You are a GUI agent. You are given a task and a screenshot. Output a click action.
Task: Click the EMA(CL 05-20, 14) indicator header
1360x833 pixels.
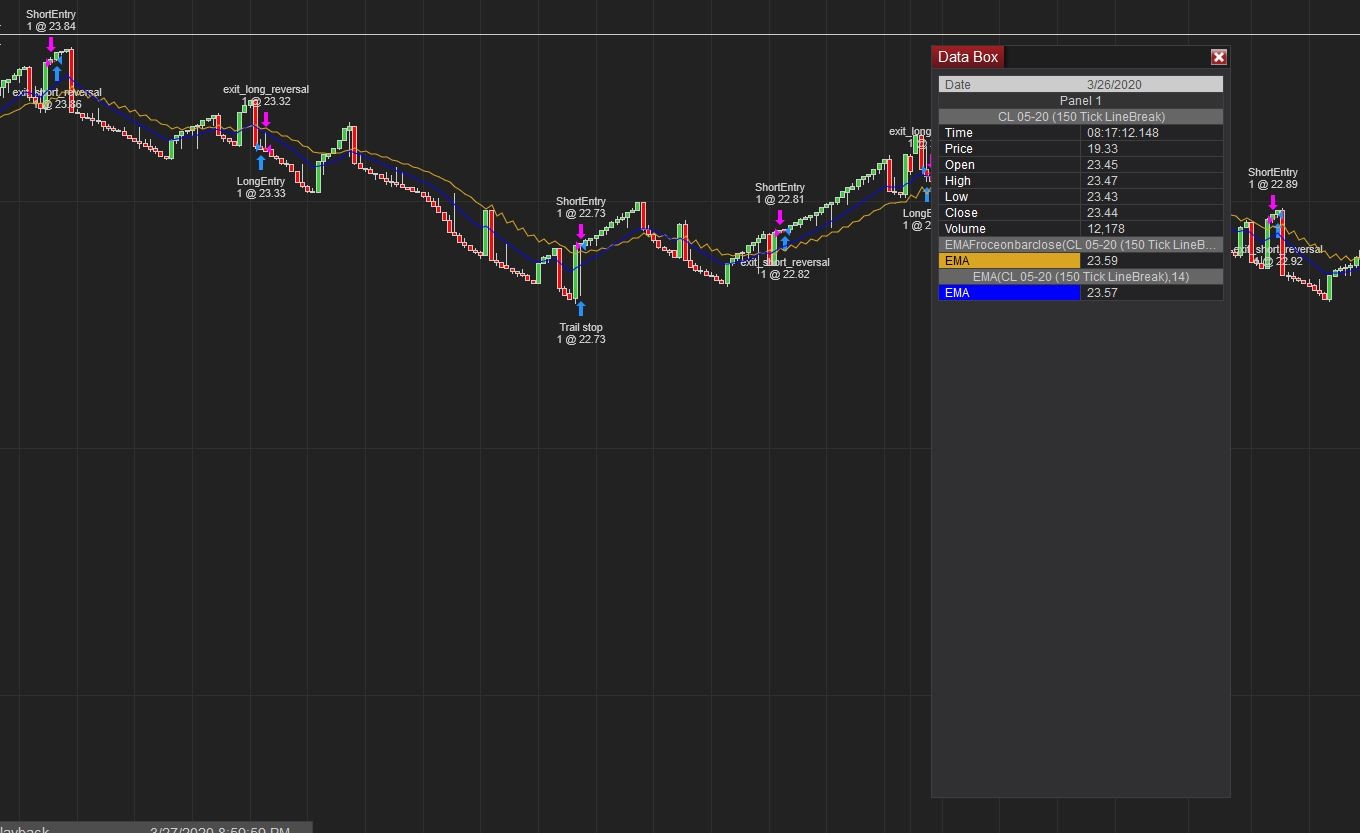tap(1081, 277)
